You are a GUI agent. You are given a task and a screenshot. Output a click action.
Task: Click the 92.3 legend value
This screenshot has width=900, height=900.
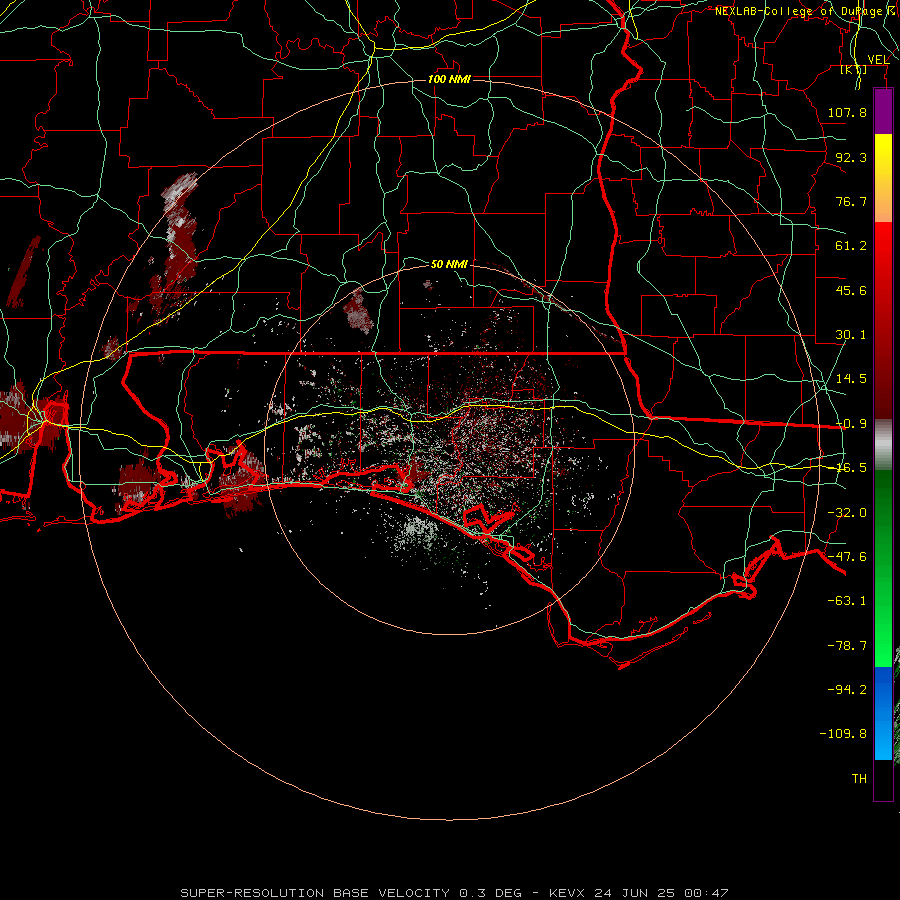tap(851, 157)
